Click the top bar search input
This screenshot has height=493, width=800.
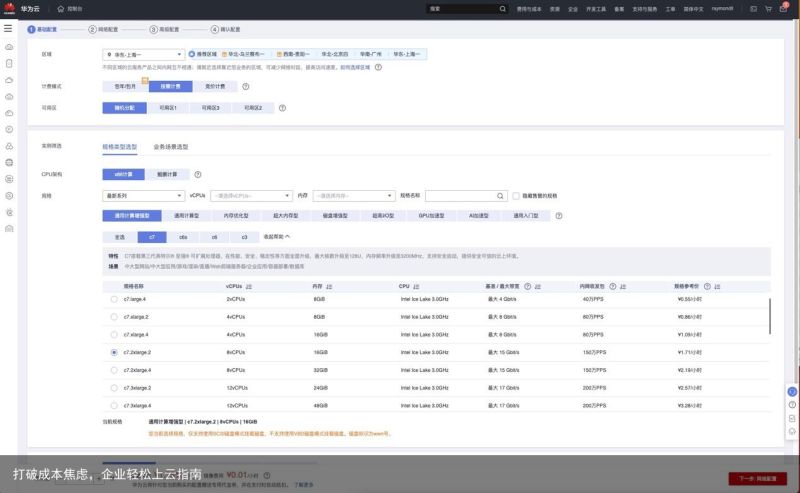(467, 9)
